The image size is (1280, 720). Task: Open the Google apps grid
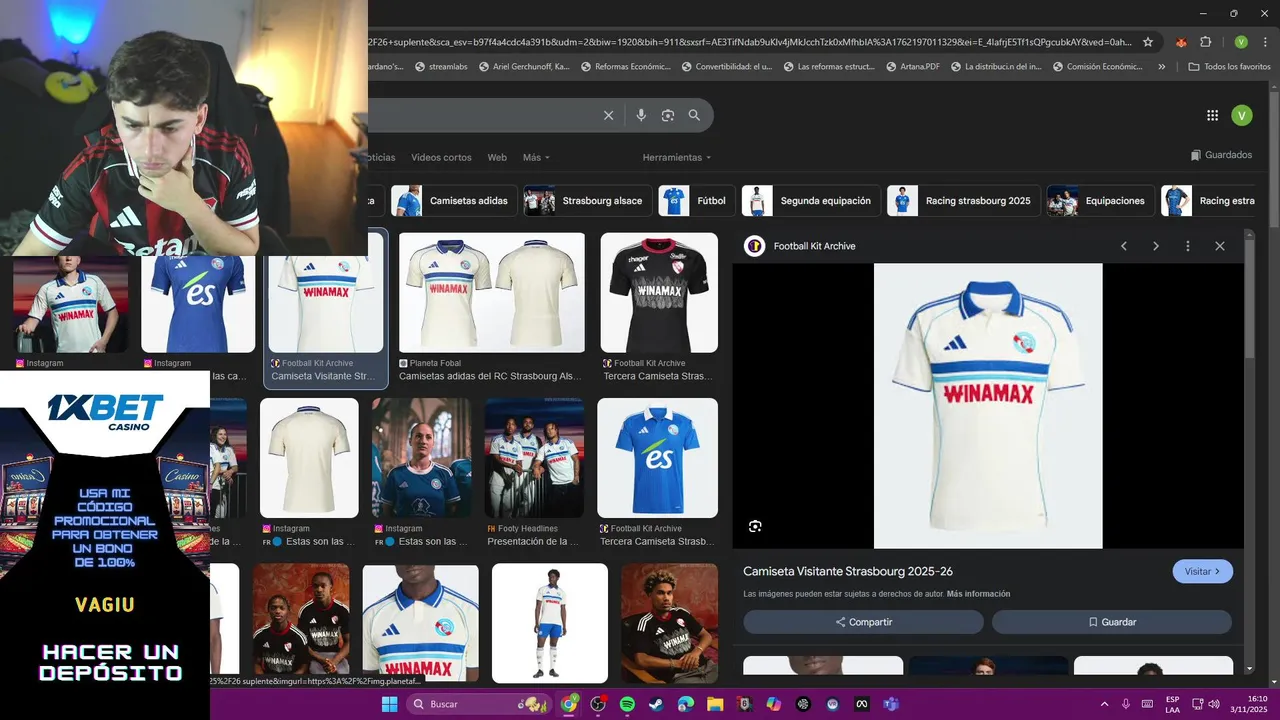click(x=1212, y=115)
